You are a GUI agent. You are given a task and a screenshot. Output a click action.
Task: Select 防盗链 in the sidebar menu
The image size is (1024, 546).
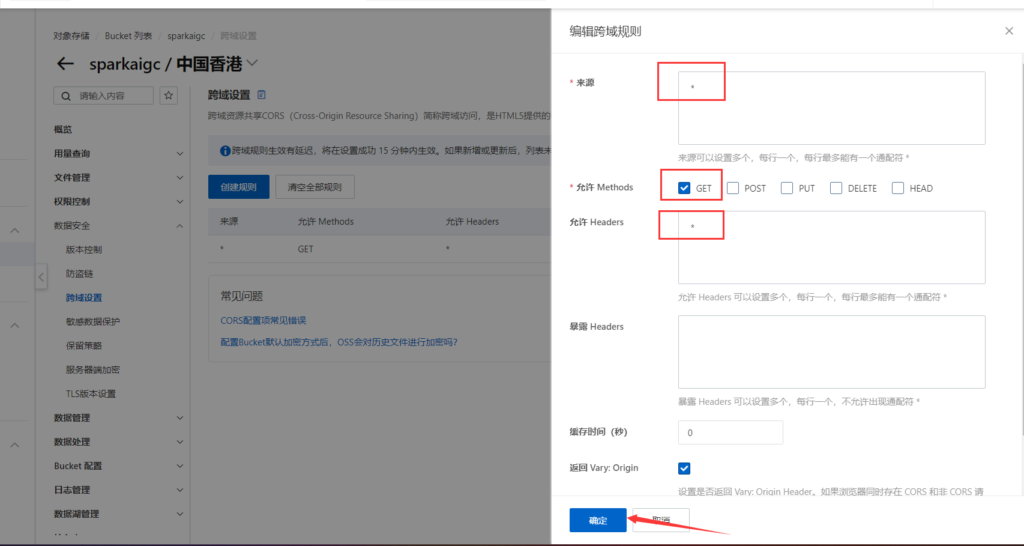click(80, 273)
